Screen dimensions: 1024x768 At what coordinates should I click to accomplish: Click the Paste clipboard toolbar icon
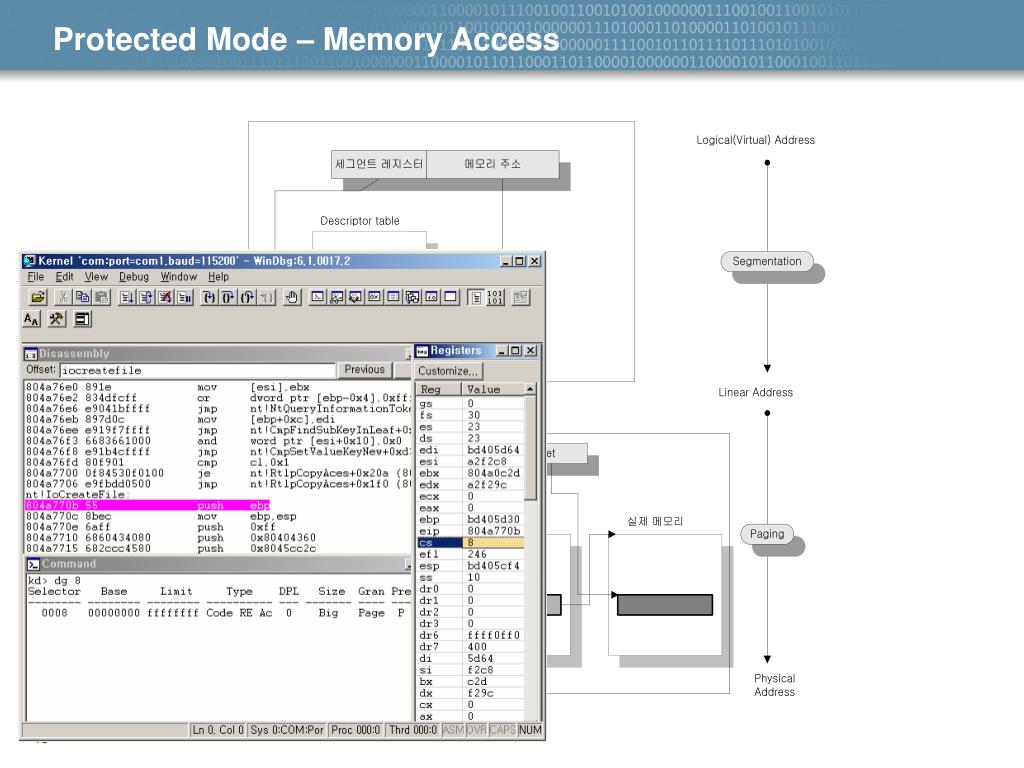coord(102,297)
